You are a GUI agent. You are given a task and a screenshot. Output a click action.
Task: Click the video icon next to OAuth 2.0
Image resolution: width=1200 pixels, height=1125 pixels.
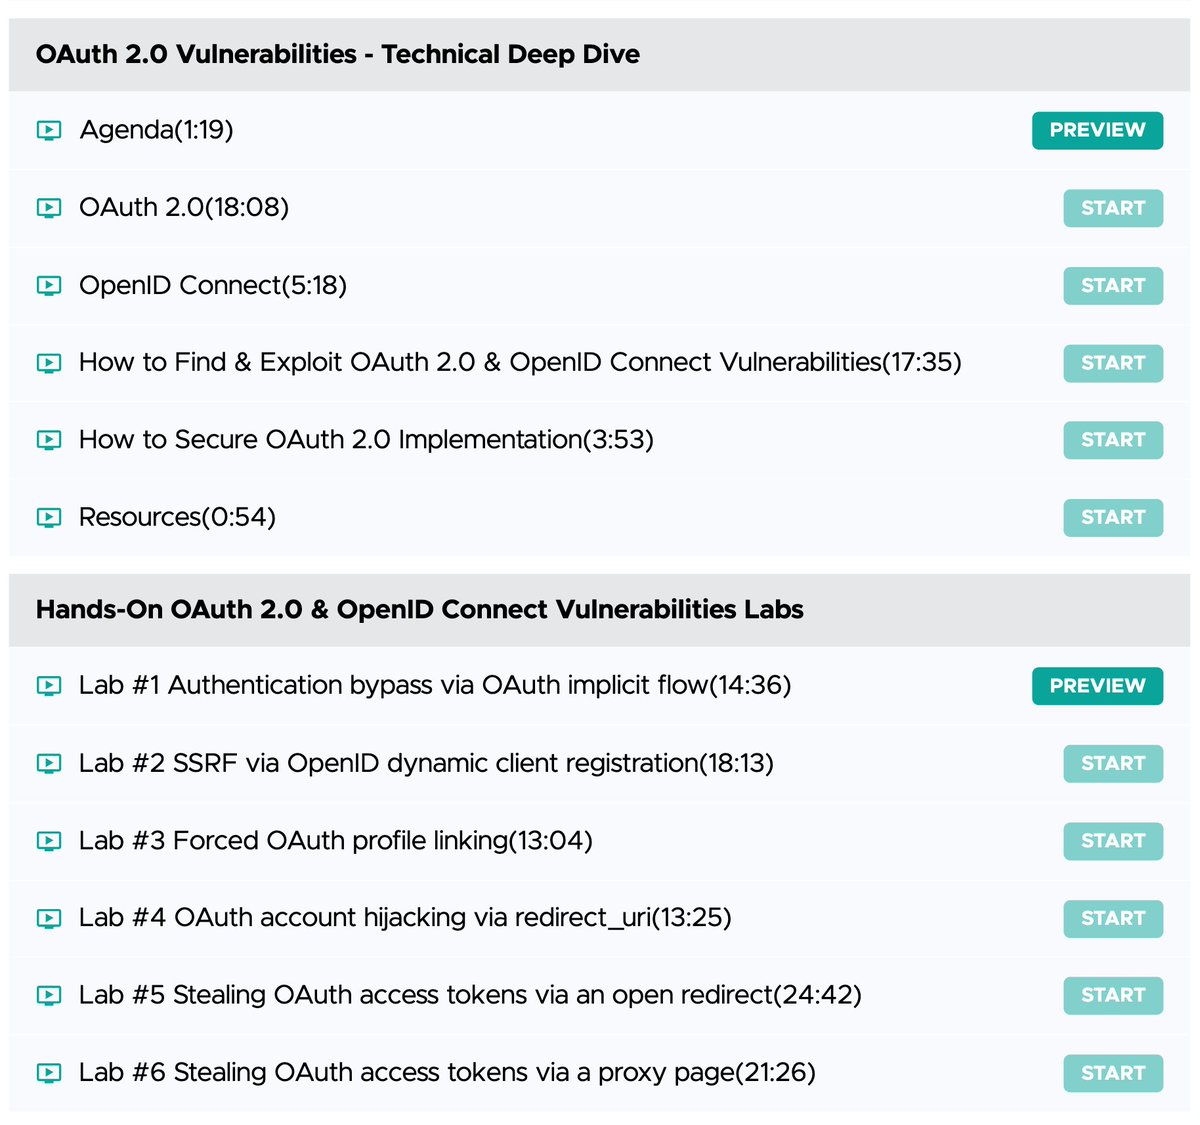(x=48, y=208)
